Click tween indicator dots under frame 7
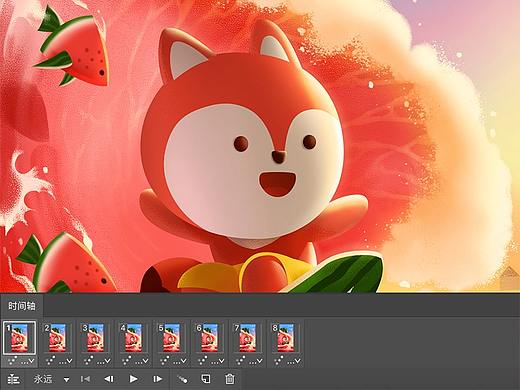520x390 pixels. coord(240,361)
